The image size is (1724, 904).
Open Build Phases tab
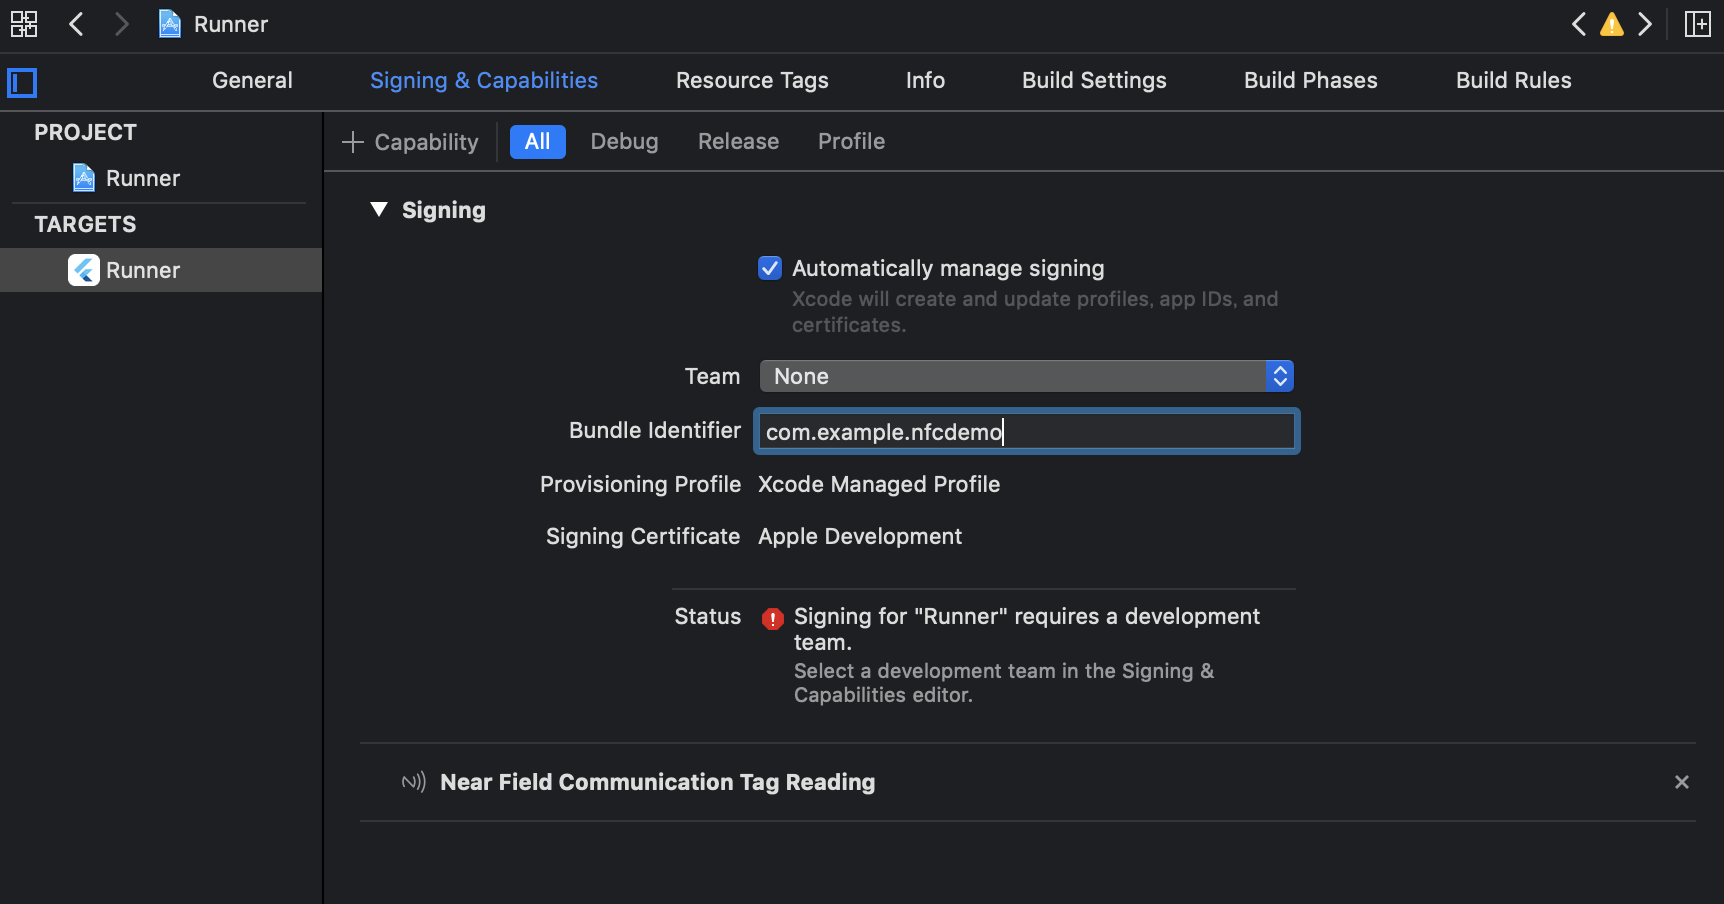point(1310,81)
